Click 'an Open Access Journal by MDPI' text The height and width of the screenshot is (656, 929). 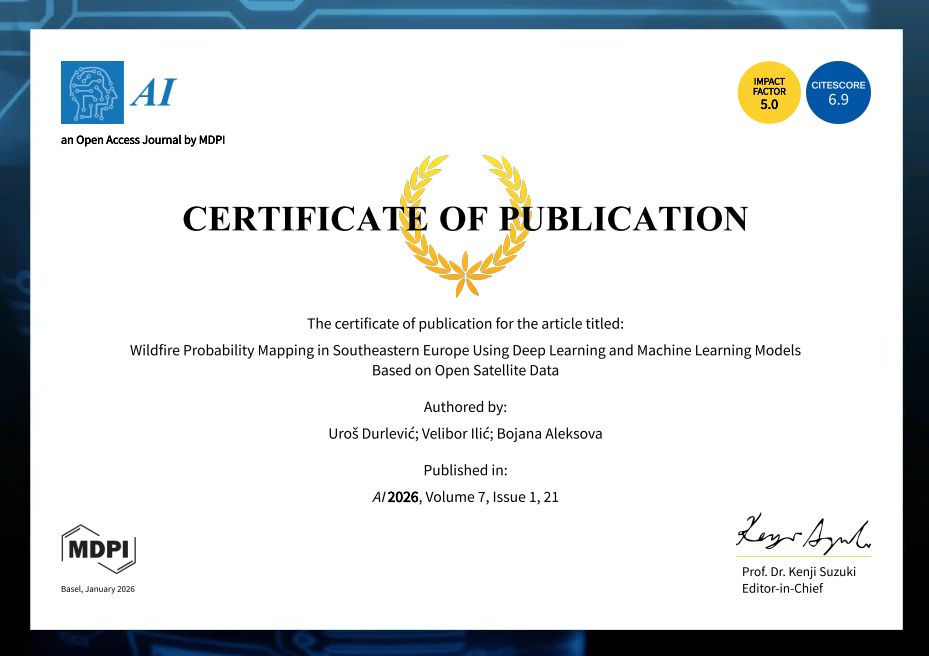[x=143, y=140]
